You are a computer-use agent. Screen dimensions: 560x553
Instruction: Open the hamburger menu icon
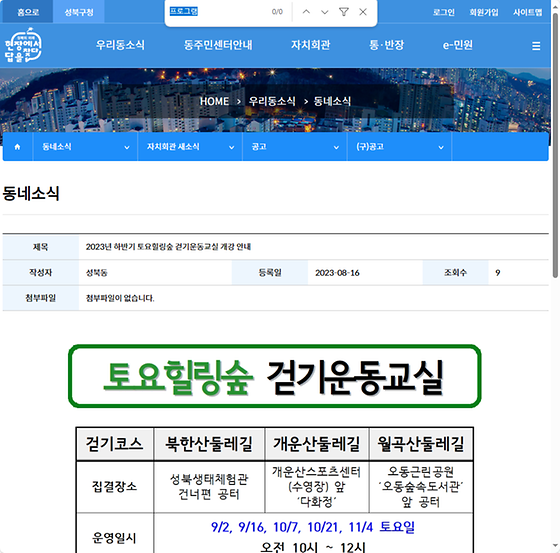click(x=536, y=46)
